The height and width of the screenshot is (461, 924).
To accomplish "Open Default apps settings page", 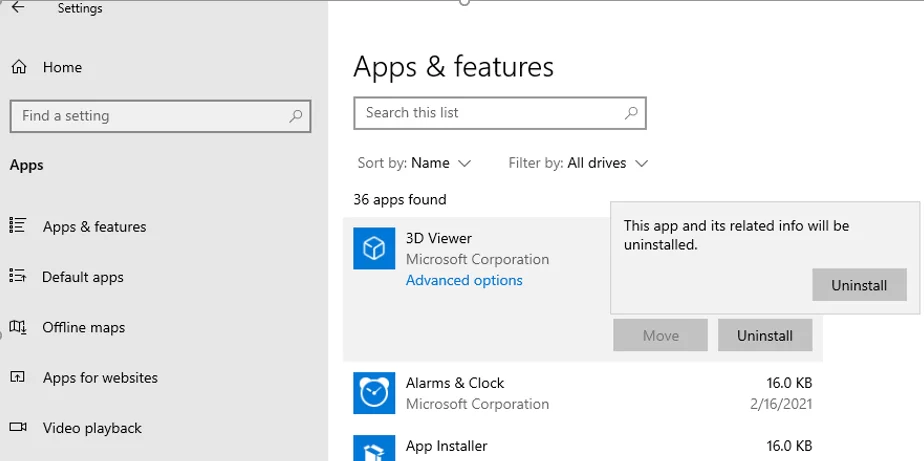I will (82, 277).
